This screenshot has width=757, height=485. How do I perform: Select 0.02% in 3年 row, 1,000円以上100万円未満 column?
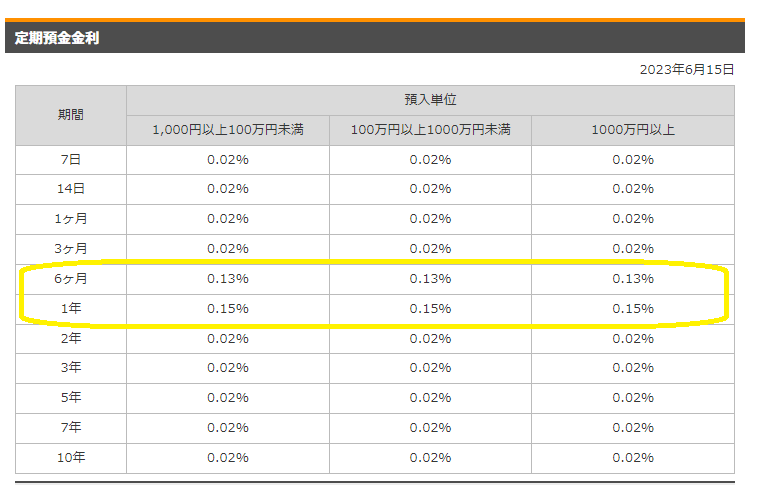tap(228, 368)
